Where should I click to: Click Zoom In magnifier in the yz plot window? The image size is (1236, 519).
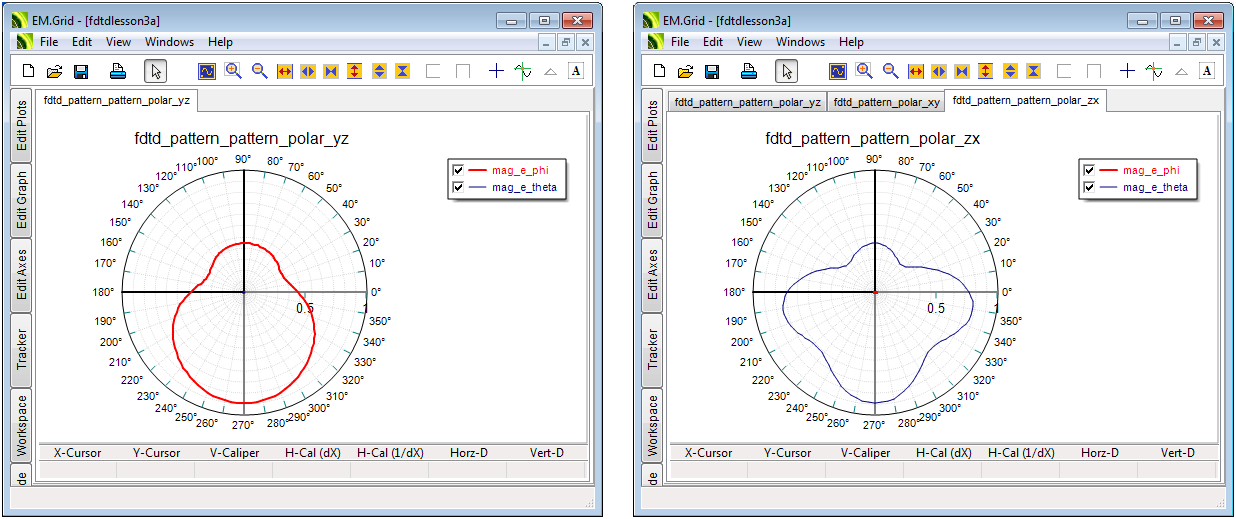(233, 71)
